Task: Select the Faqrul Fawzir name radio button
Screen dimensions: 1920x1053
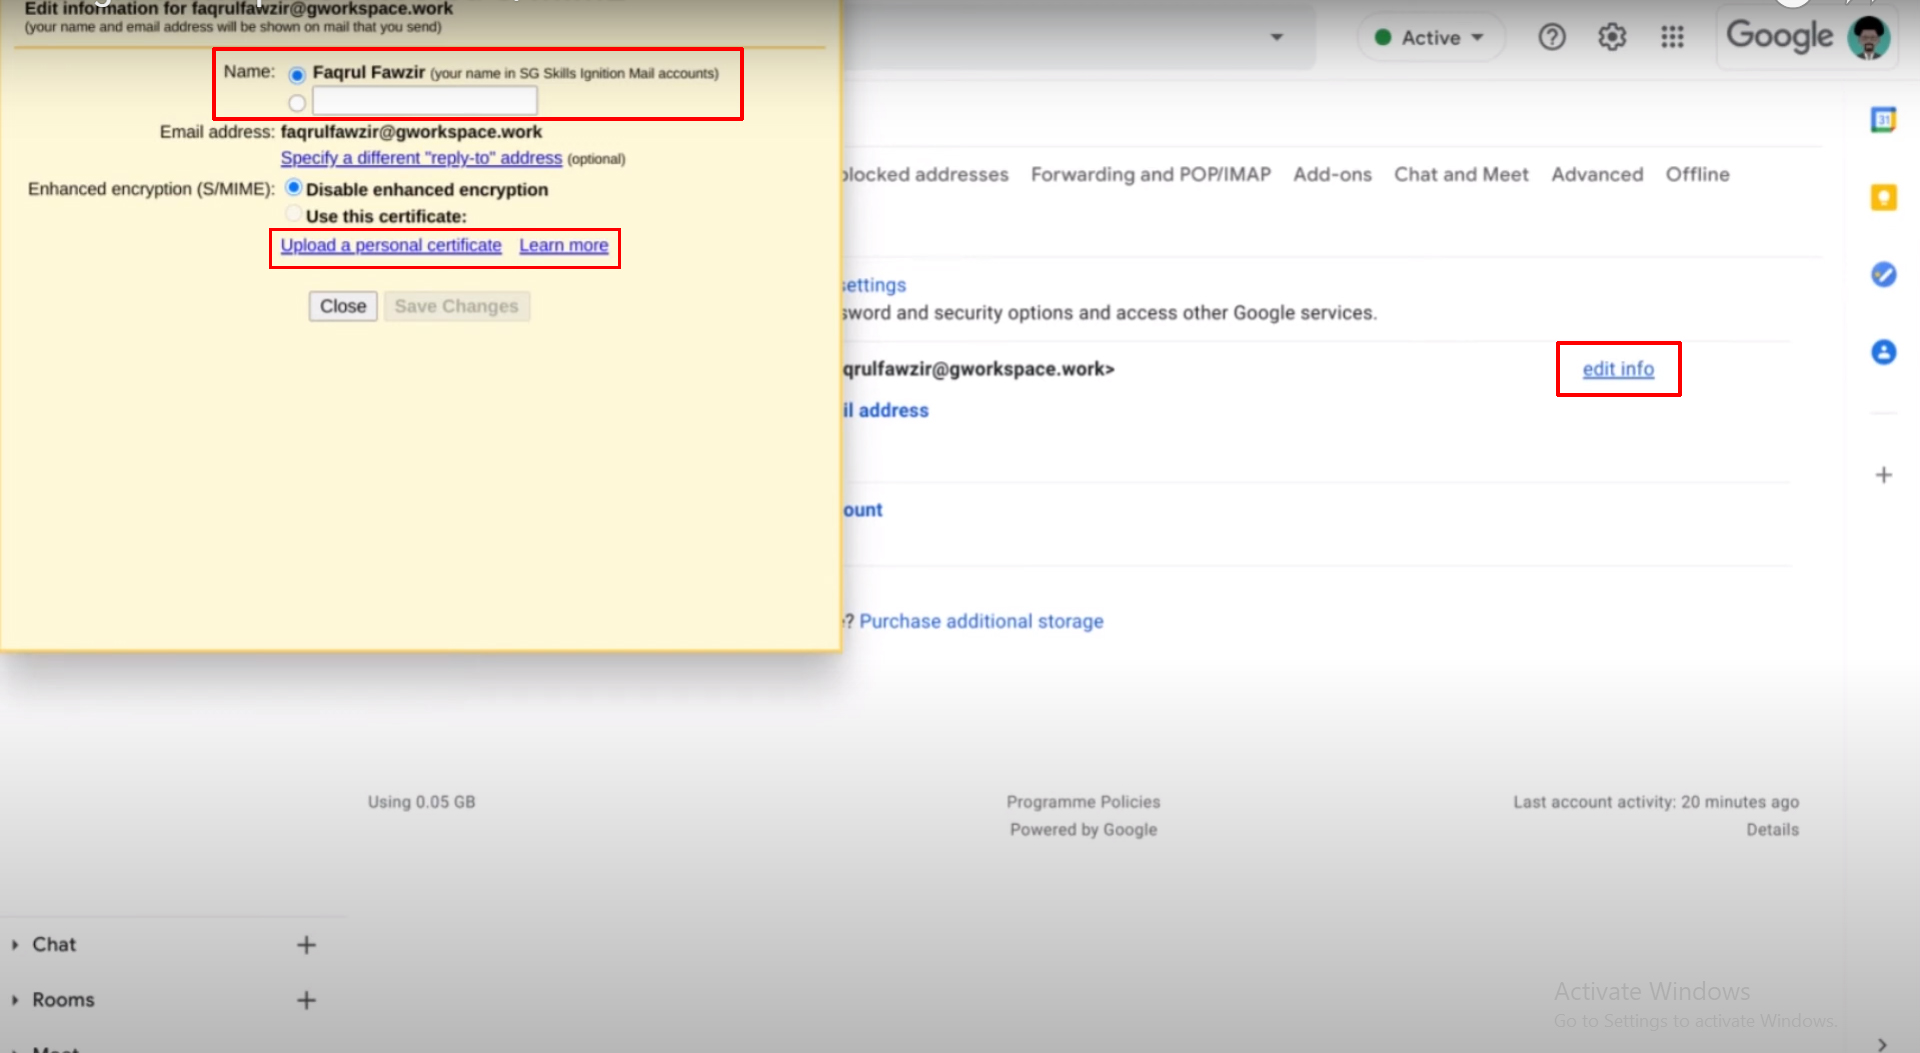Action: point(296,75)
